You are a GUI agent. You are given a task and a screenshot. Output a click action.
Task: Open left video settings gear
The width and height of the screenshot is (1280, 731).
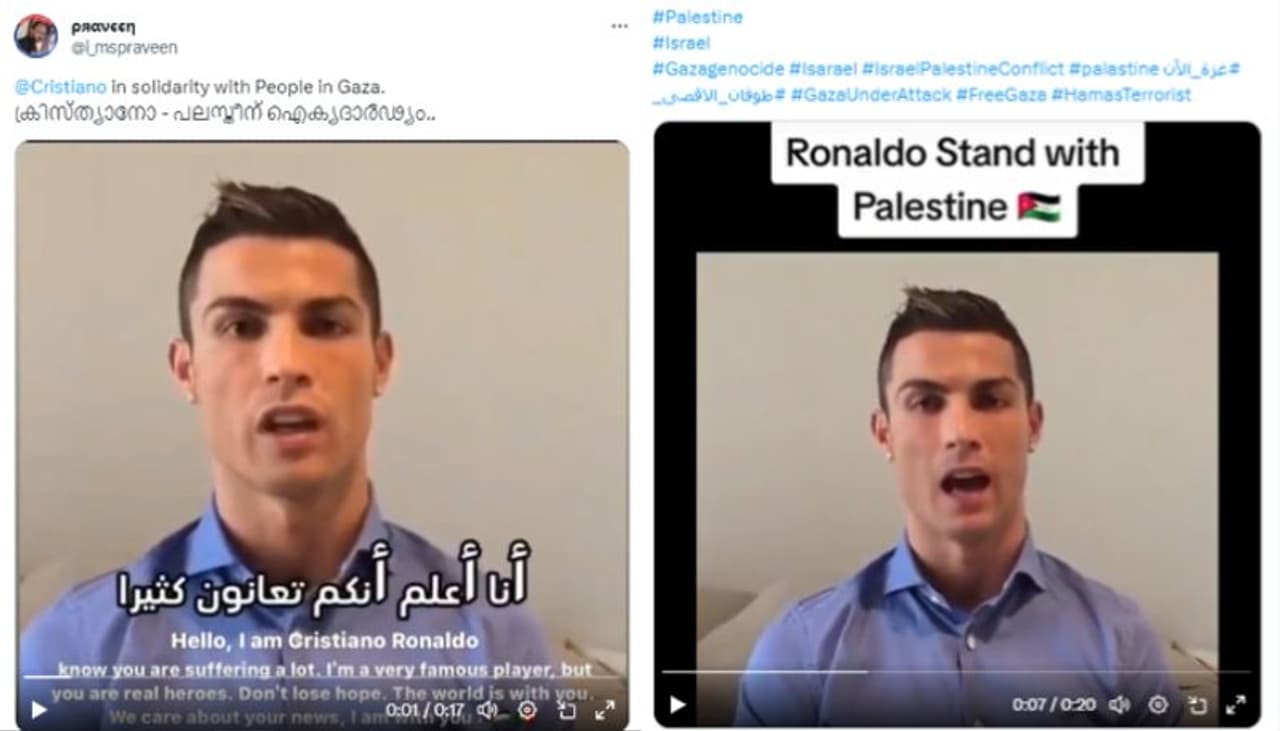pyautogui.click(x=527, y=710)
